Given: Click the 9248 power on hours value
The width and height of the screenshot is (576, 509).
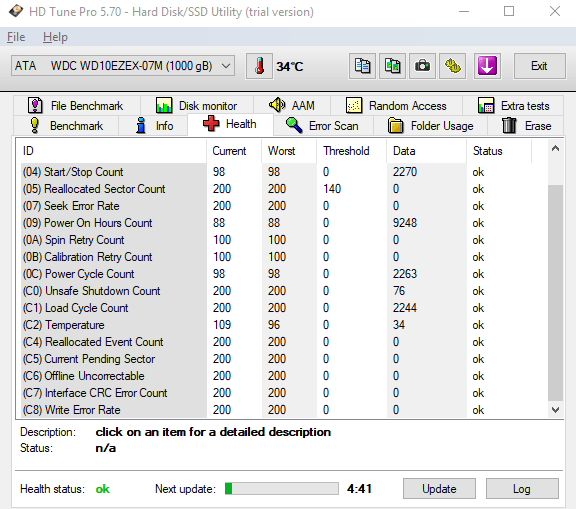Looking at the screenshot, I should [x=405, y=223].
